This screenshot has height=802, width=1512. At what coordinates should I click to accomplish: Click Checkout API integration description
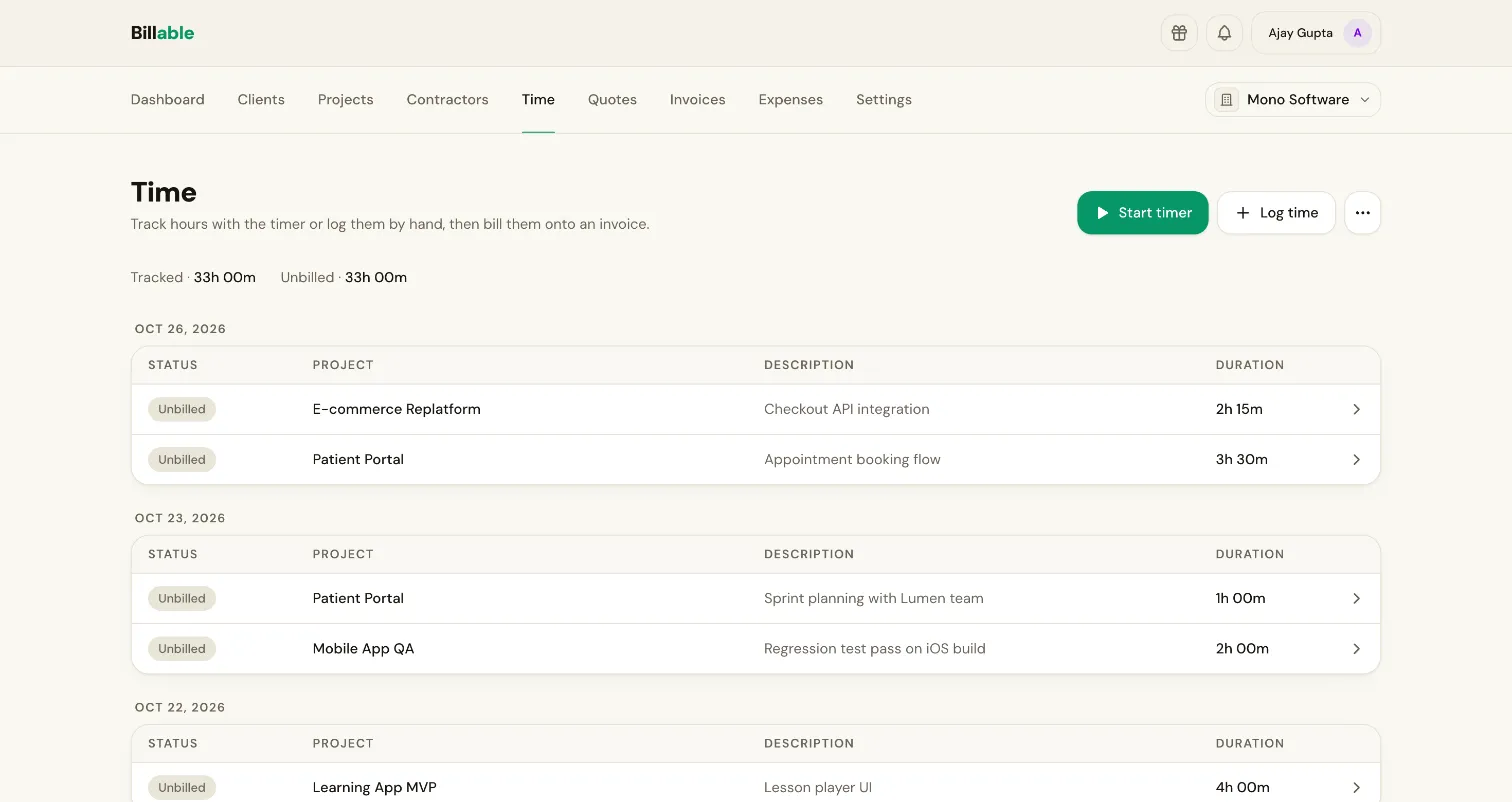click(x=847, y=409)
